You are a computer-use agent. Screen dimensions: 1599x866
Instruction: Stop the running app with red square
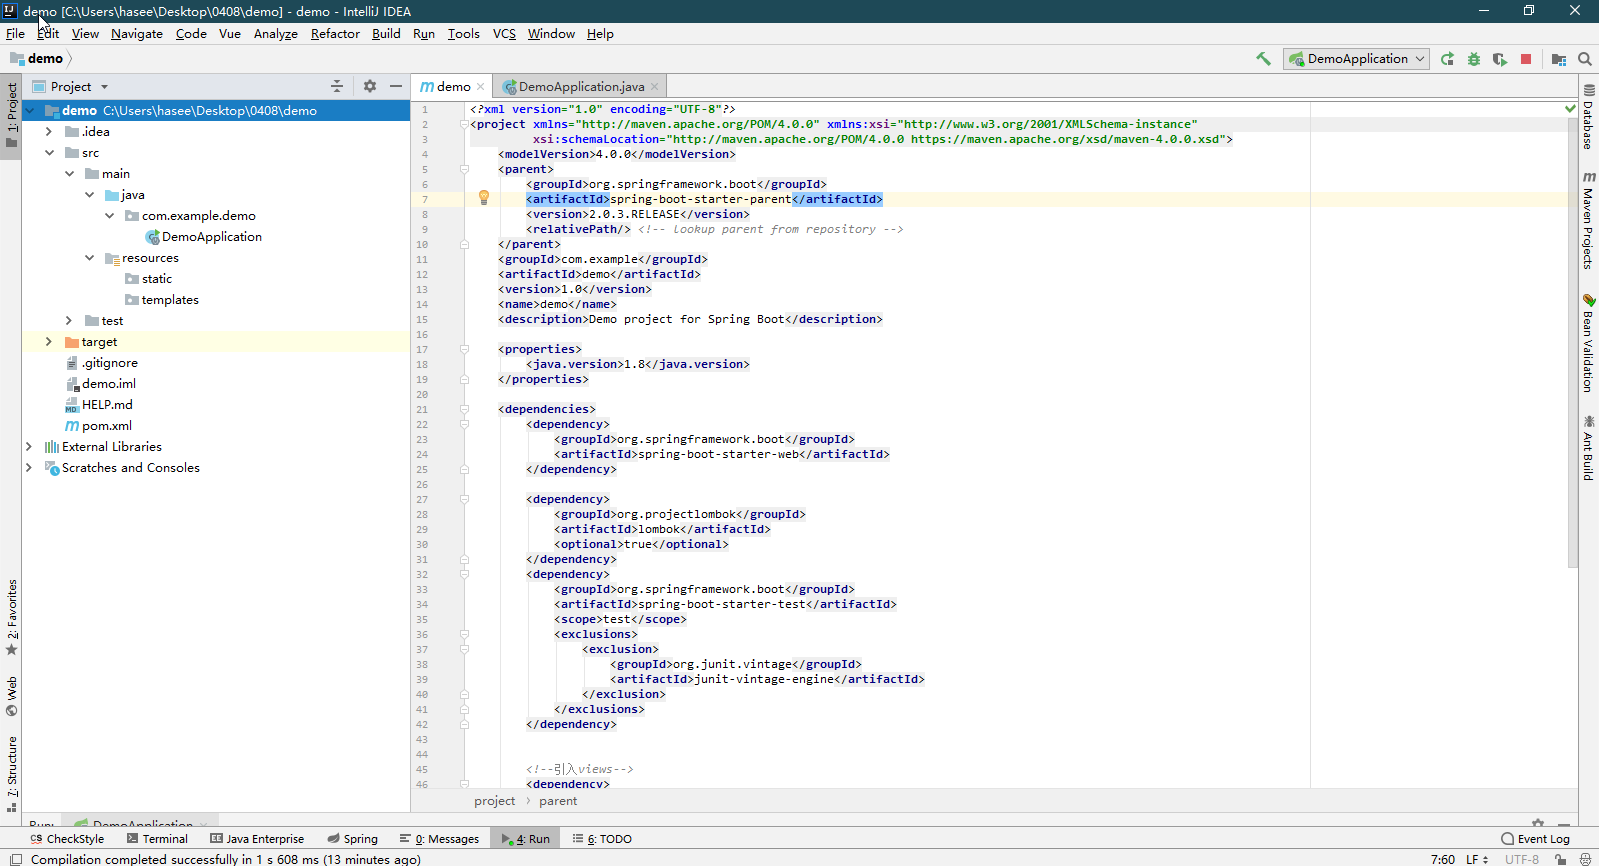[x=1526, y=59]
